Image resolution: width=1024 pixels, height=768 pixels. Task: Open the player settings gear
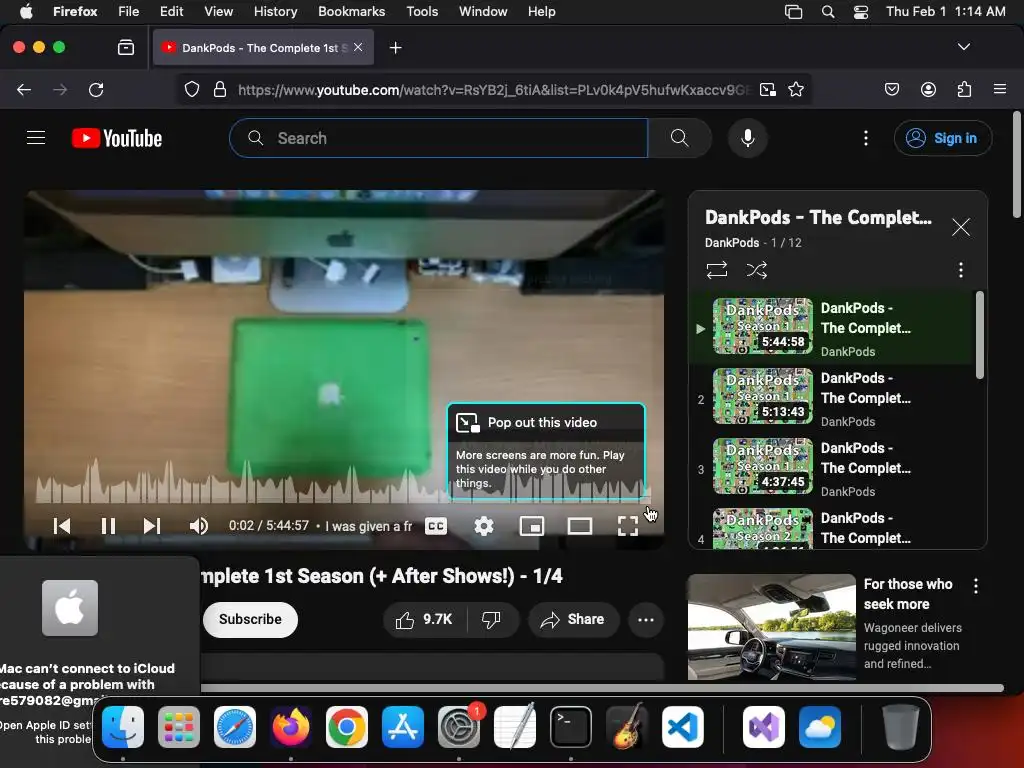click(x=484, y=526)
